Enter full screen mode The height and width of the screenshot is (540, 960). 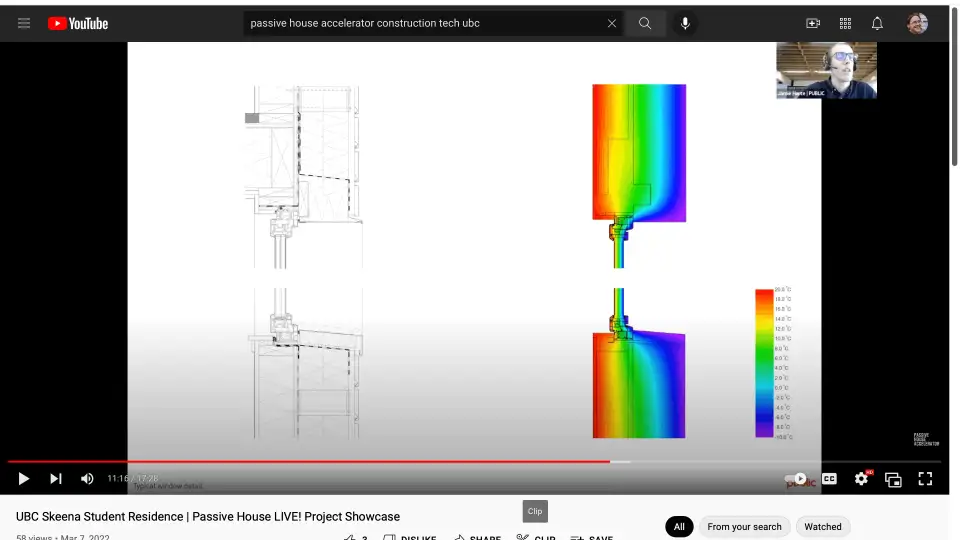tap(925, 479)
